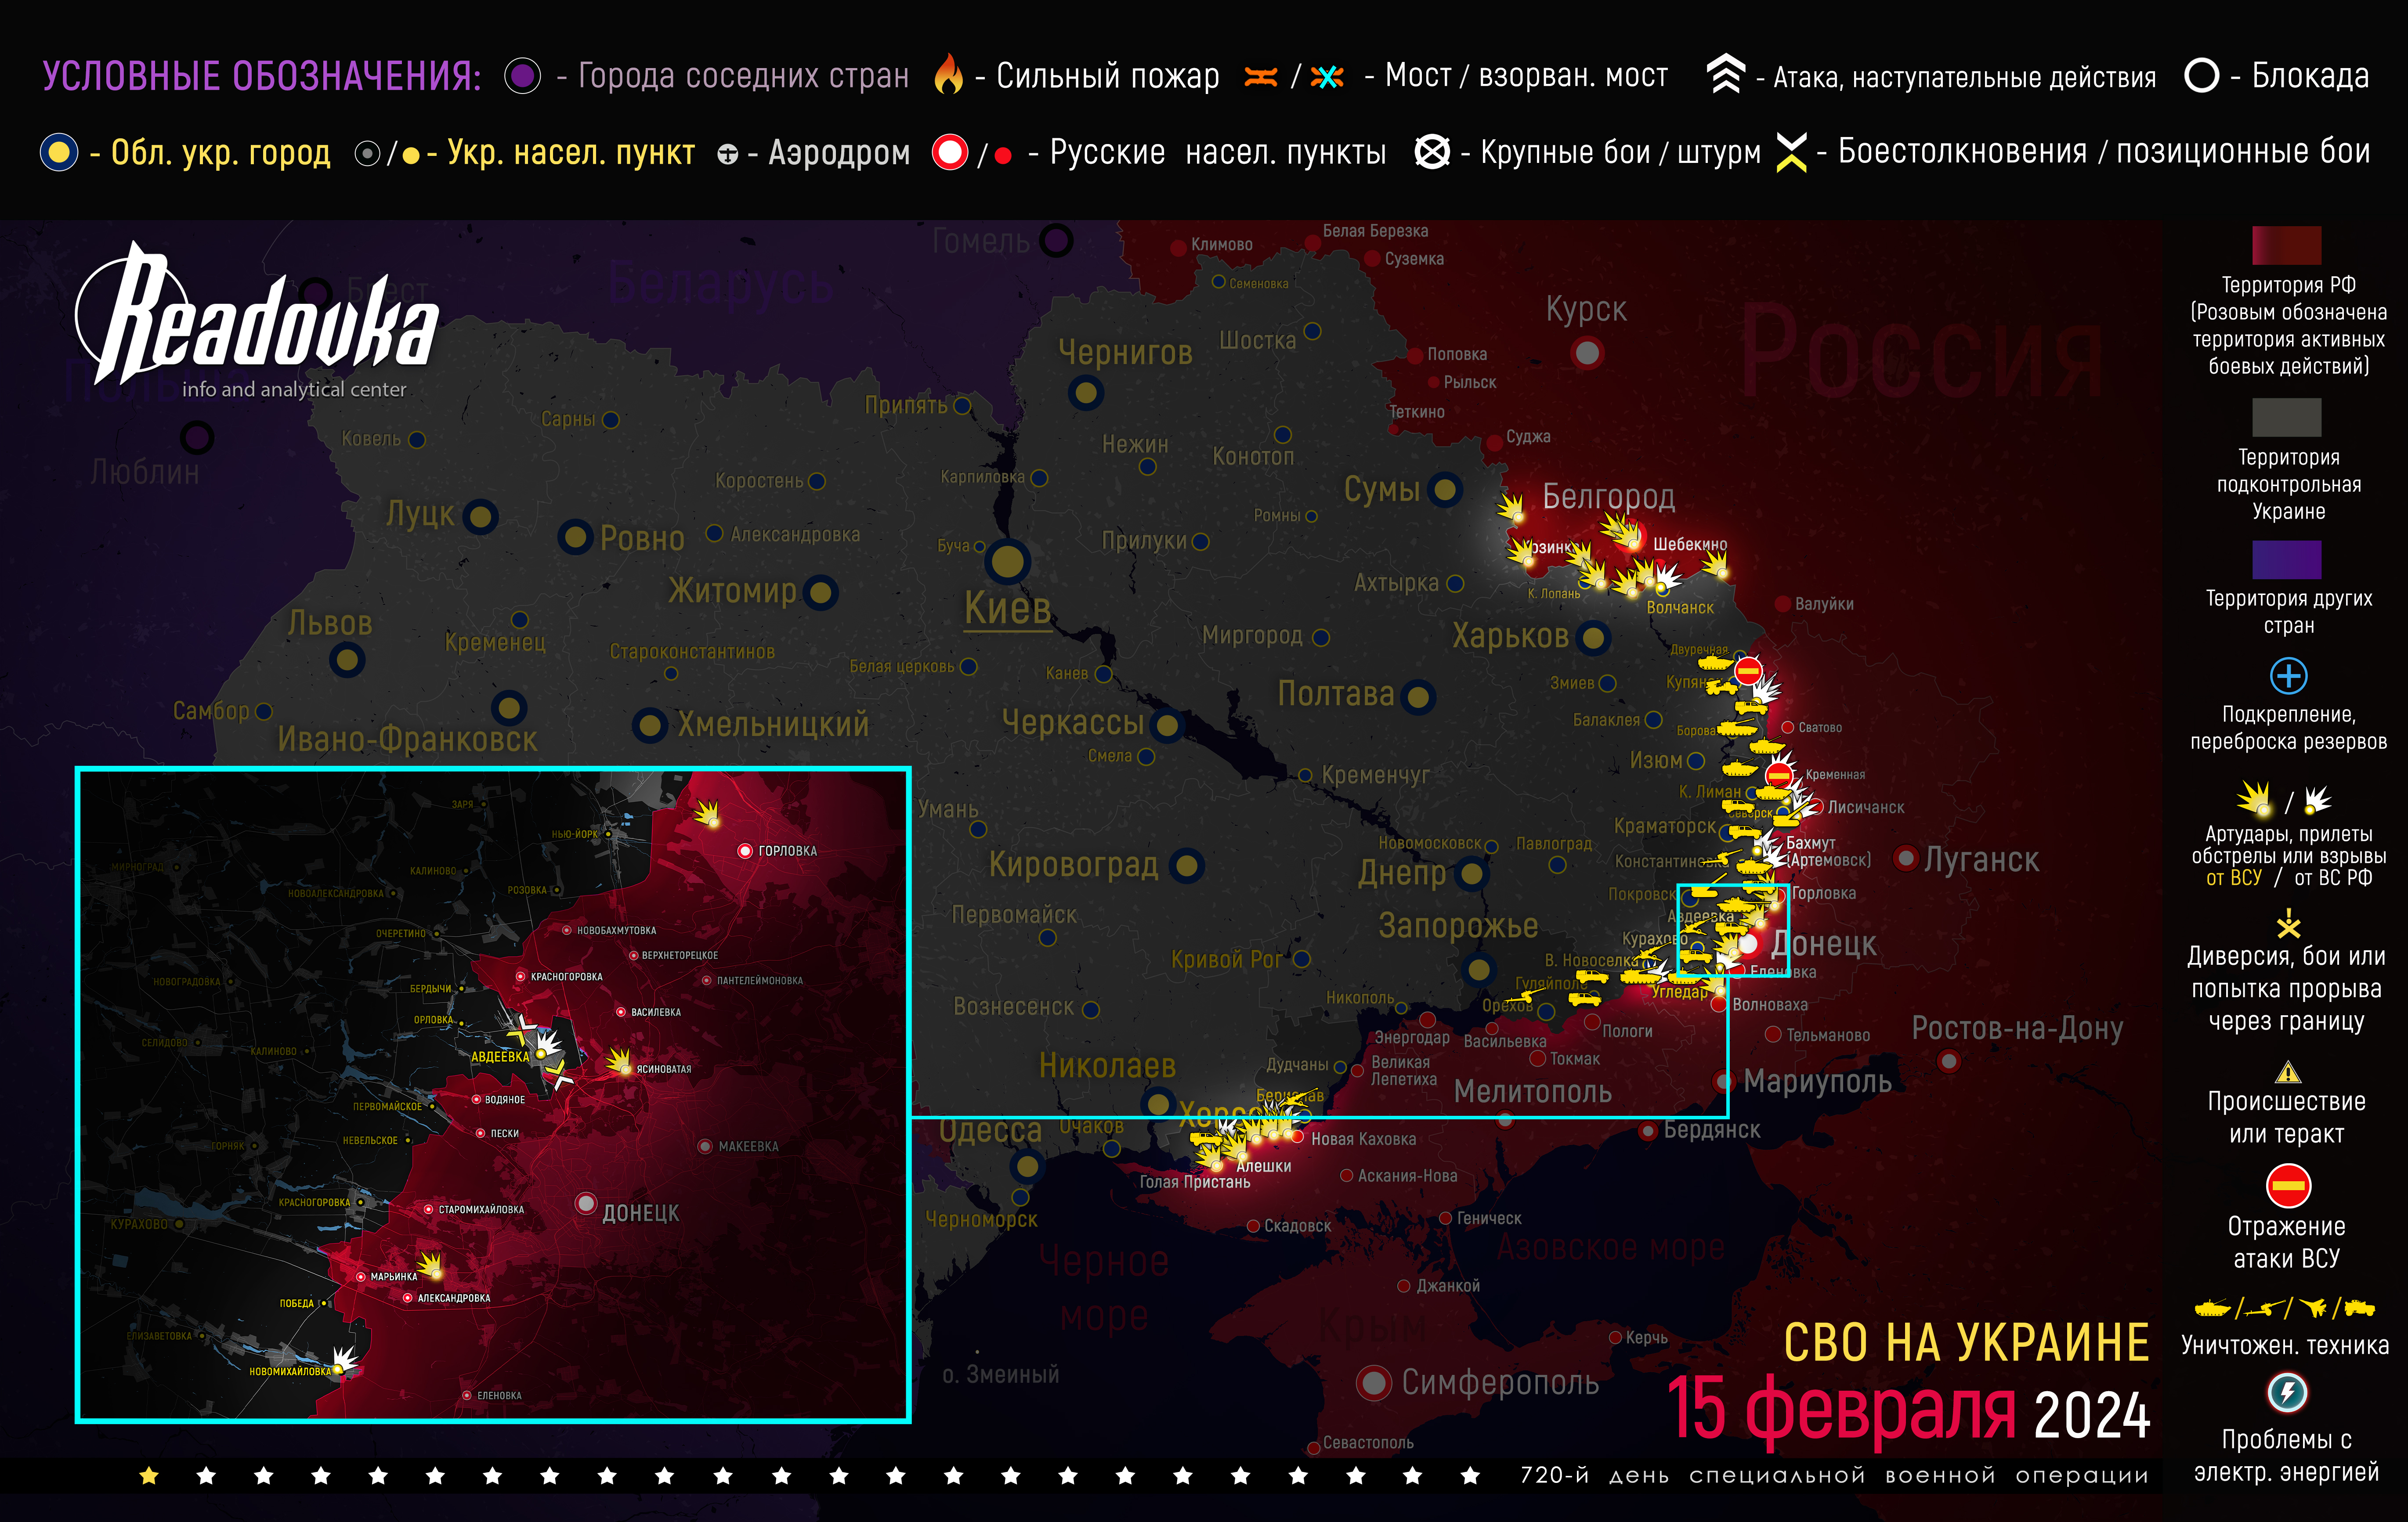Click the red Отражение атаки ВСУ sign

pyautogui.click(x=2287, y=1187)
